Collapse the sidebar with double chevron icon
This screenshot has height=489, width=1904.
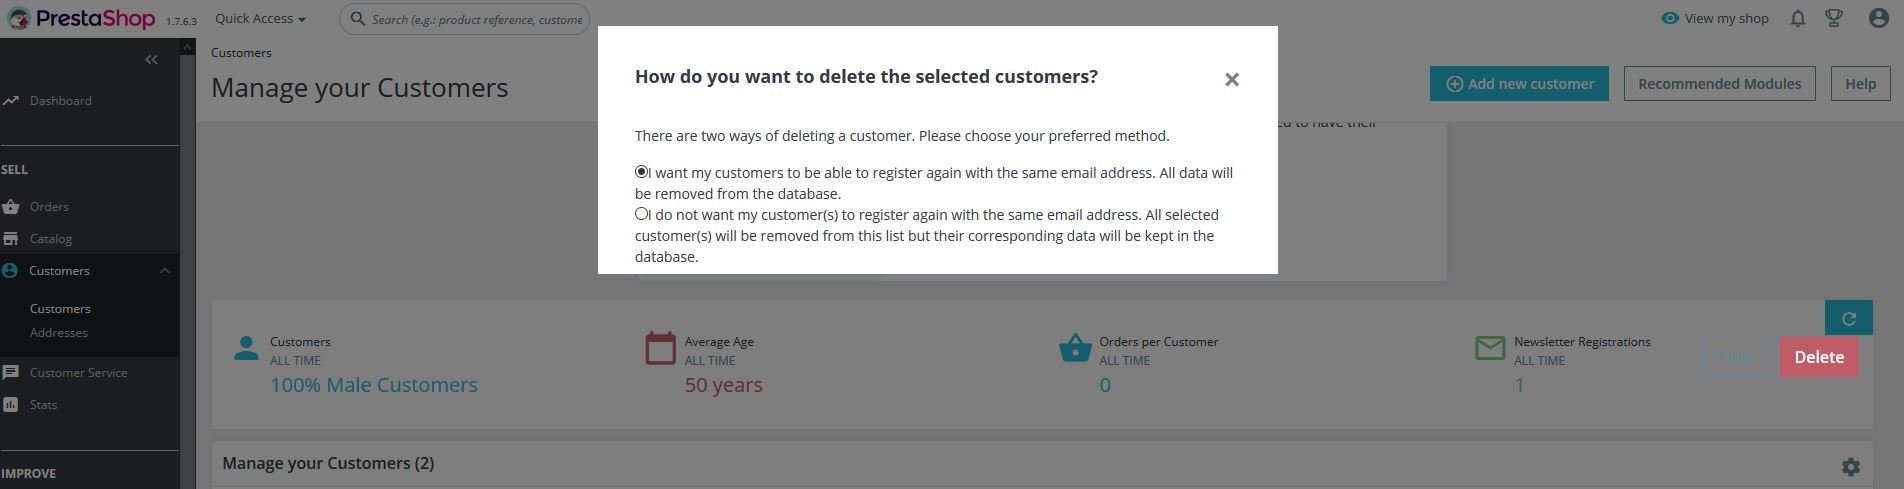[151, 60]
